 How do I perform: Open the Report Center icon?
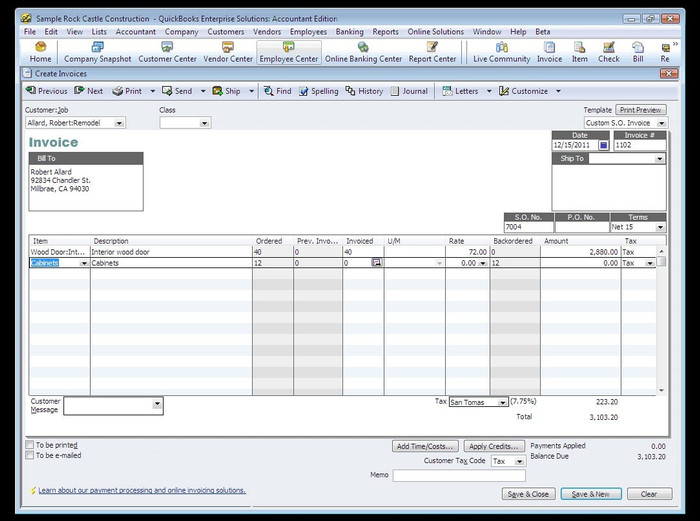432,52
